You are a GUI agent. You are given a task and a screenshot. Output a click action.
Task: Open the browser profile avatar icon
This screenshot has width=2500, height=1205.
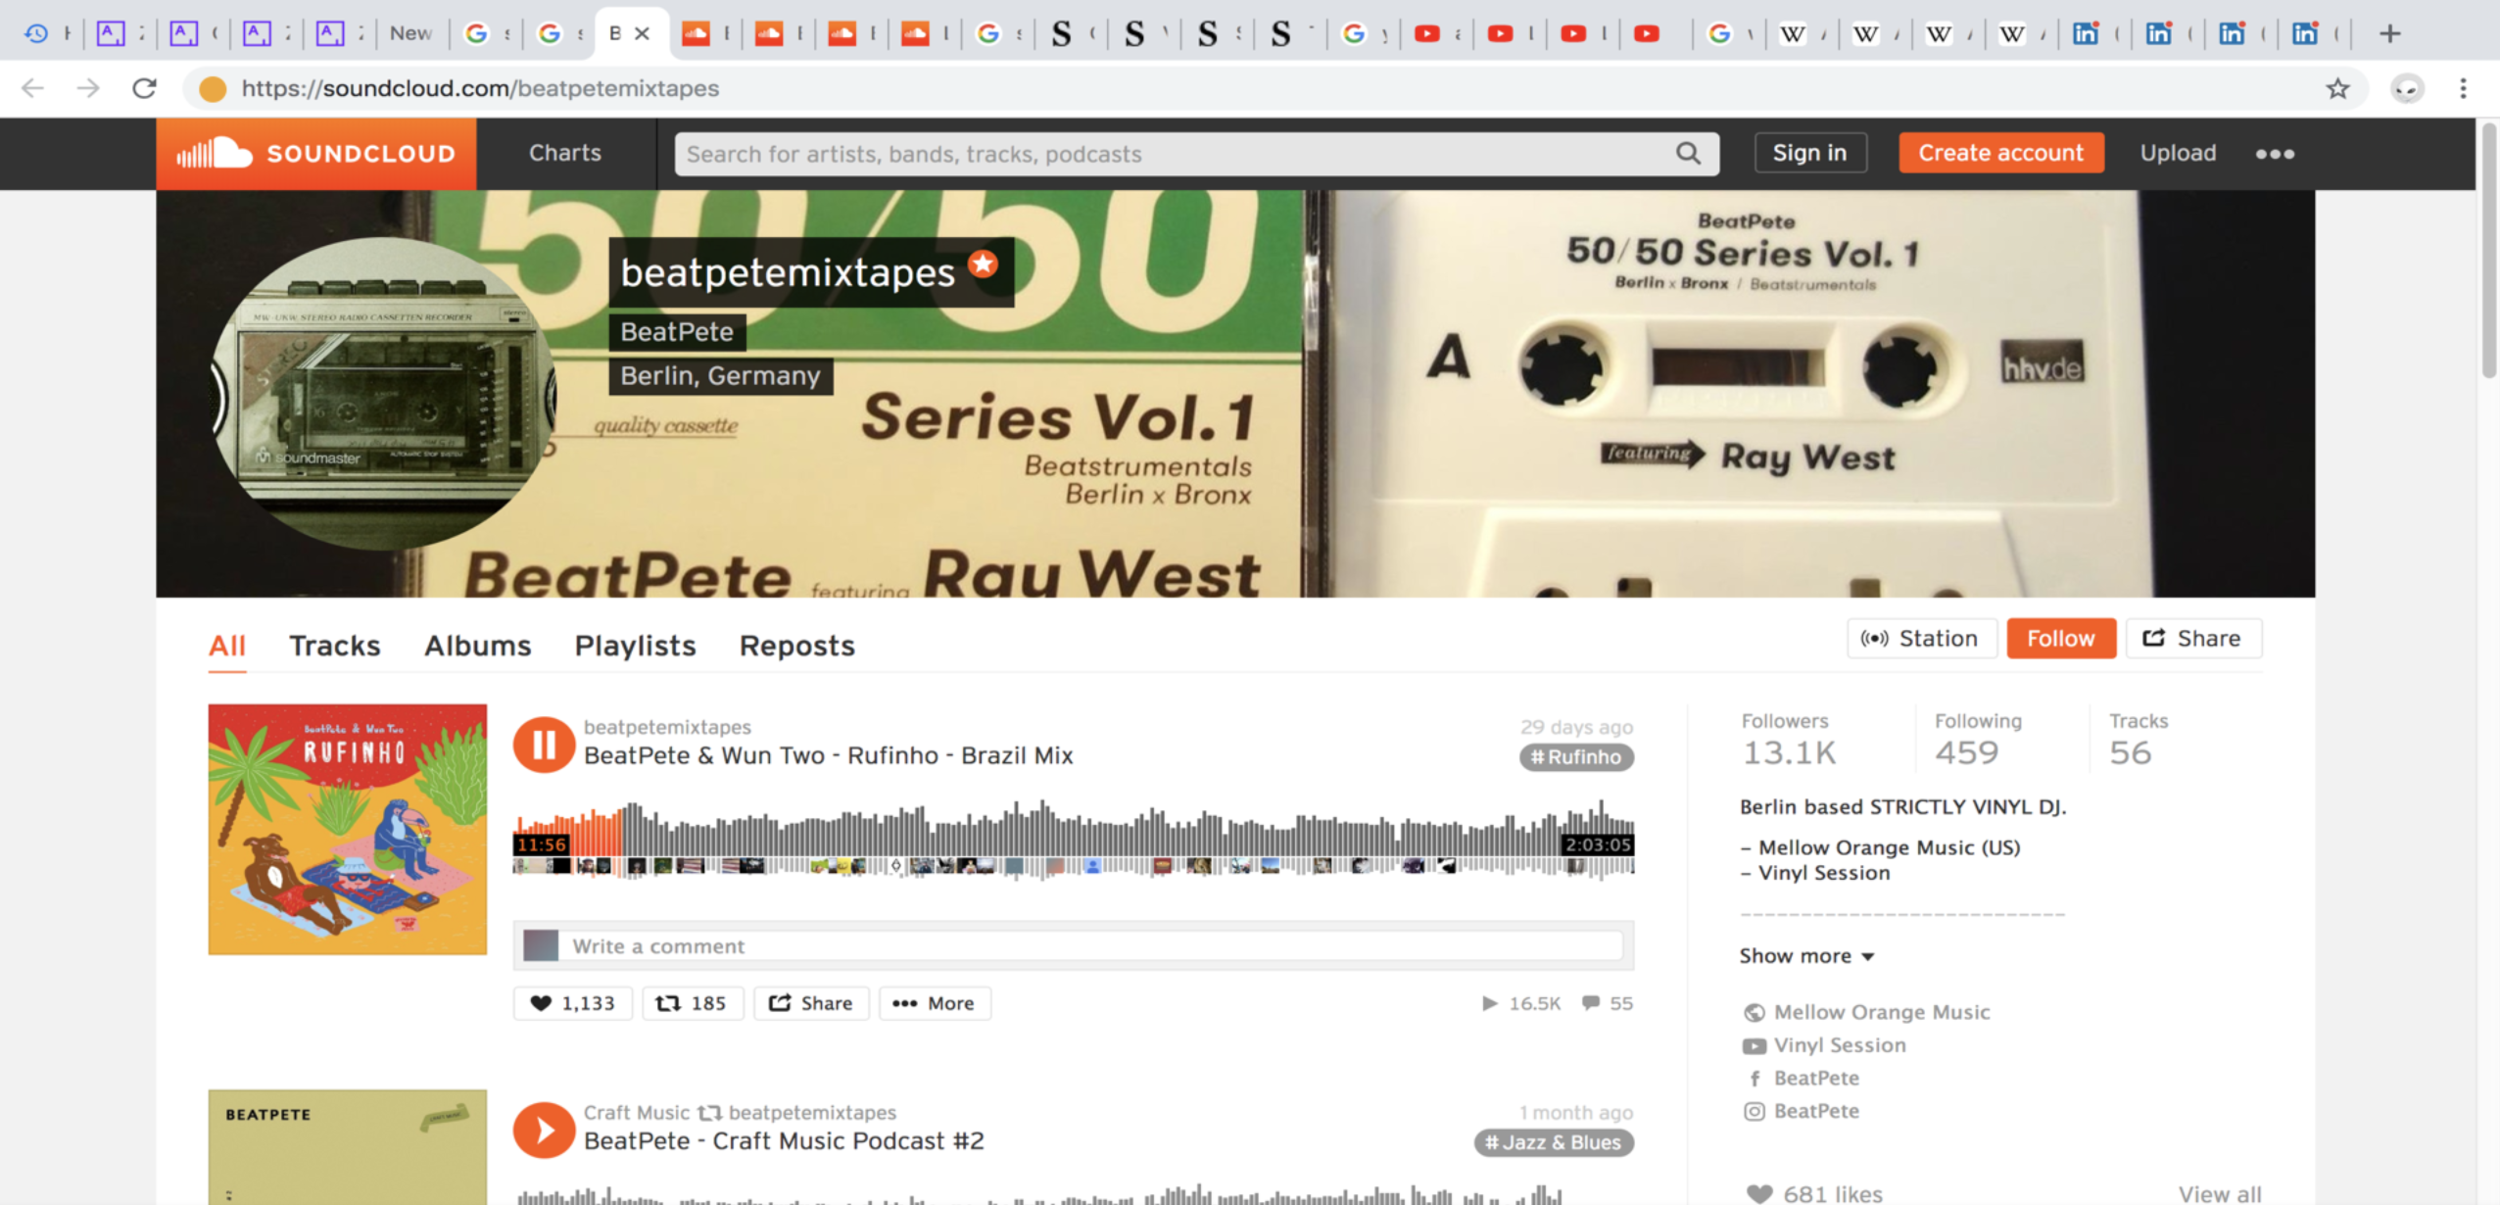click(2407, 88)
